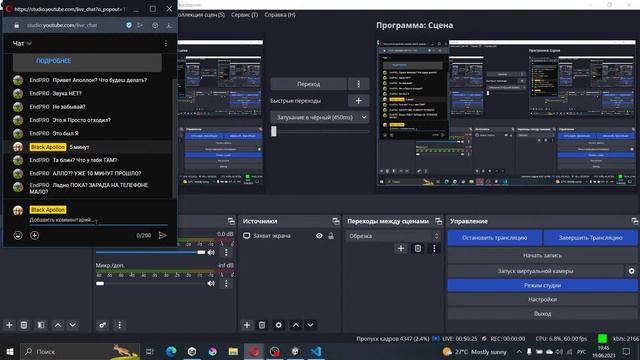This screenshot has width=640, height=360.
Task: Move scene up arrow
Action: (x=58, y=325)
